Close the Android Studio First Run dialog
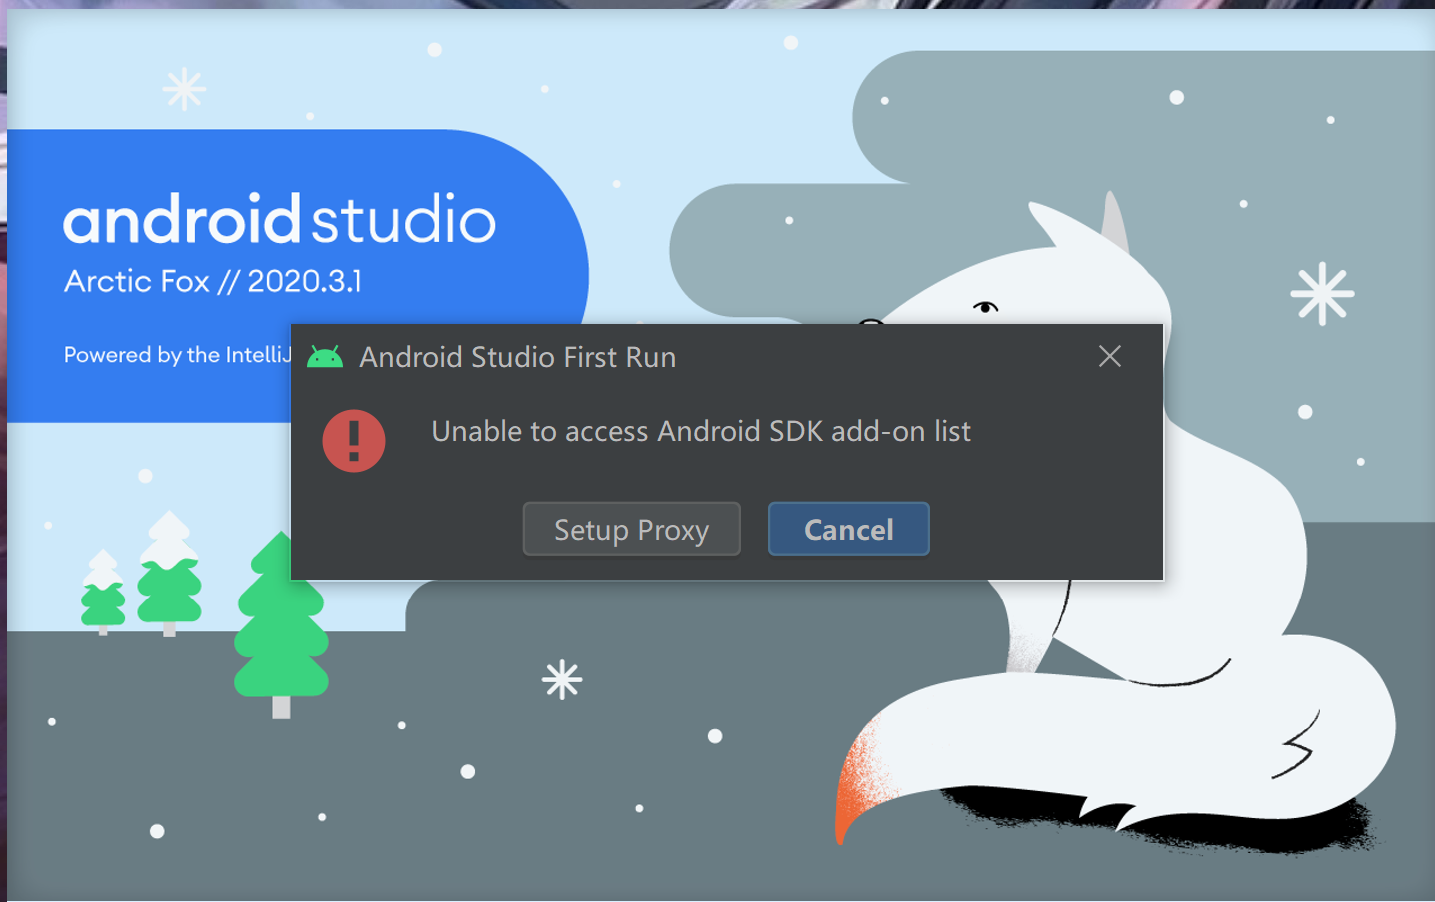The width and height of the screenshot is (1435, 902). 1109,356
